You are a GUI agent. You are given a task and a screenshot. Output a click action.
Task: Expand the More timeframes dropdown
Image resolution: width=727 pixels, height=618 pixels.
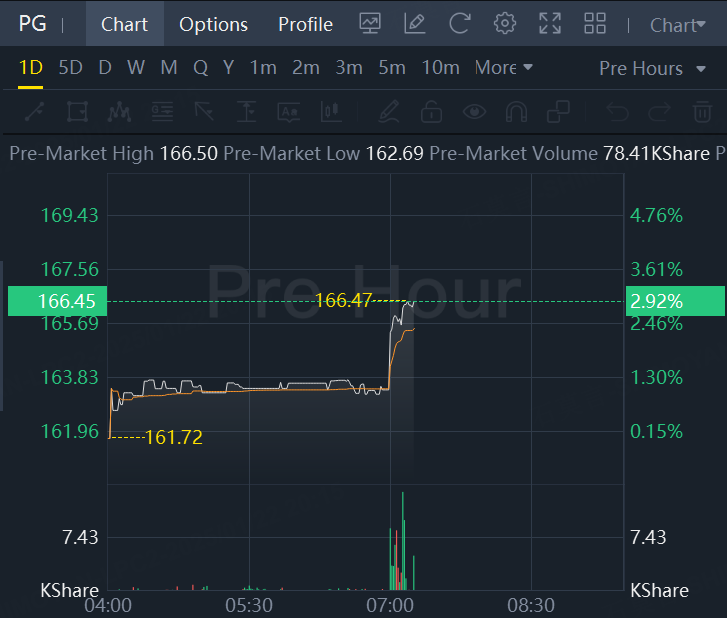pos(504,68)
